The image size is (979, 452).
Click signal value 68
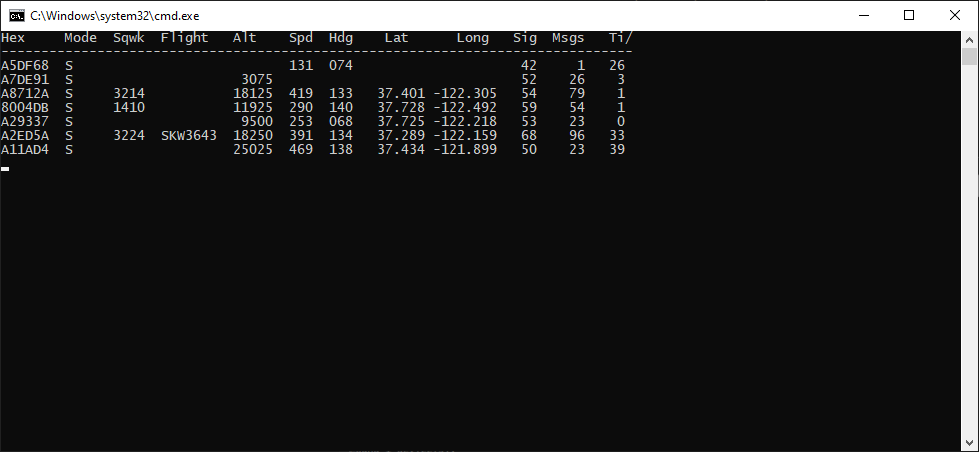[x=529, y=135]
